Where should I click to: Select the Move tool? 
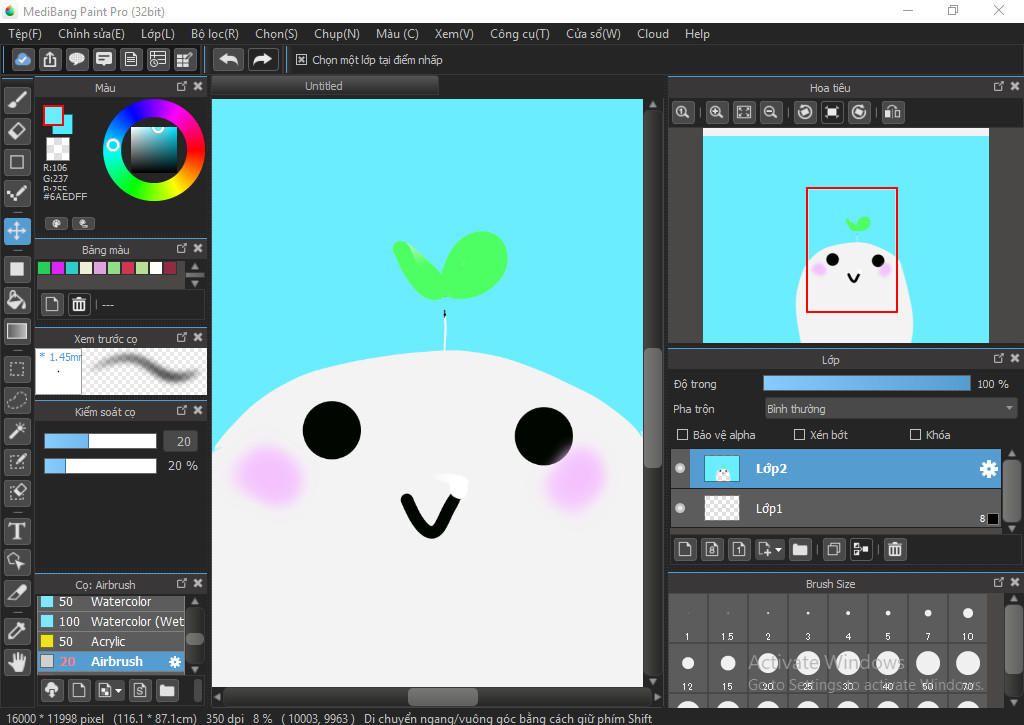17,231
